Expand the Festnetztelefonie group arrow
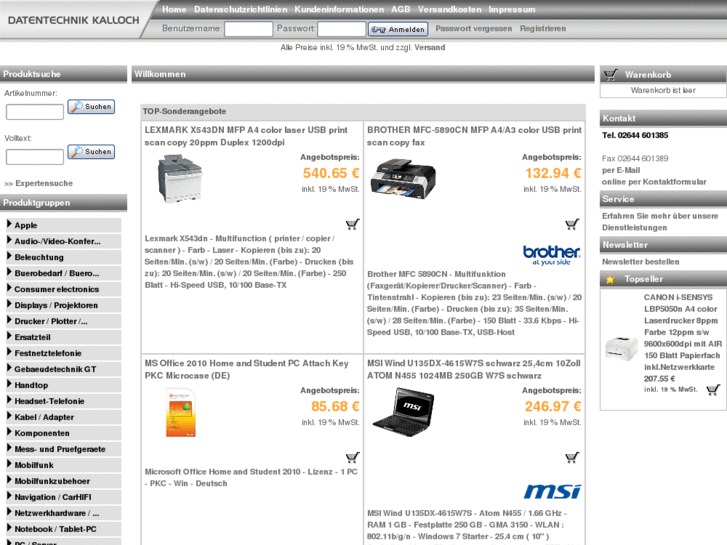Screen dimensions: 727x545 [9, 353]
